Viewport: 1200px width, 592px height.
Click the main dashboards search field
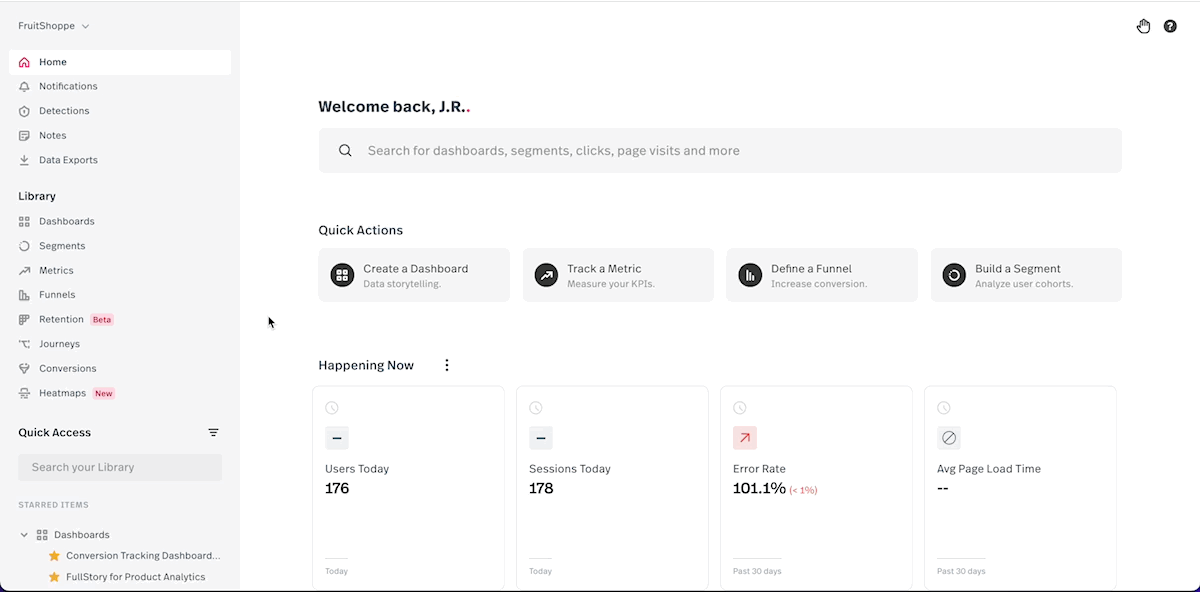pyautogui.click(x=720, y=151)
